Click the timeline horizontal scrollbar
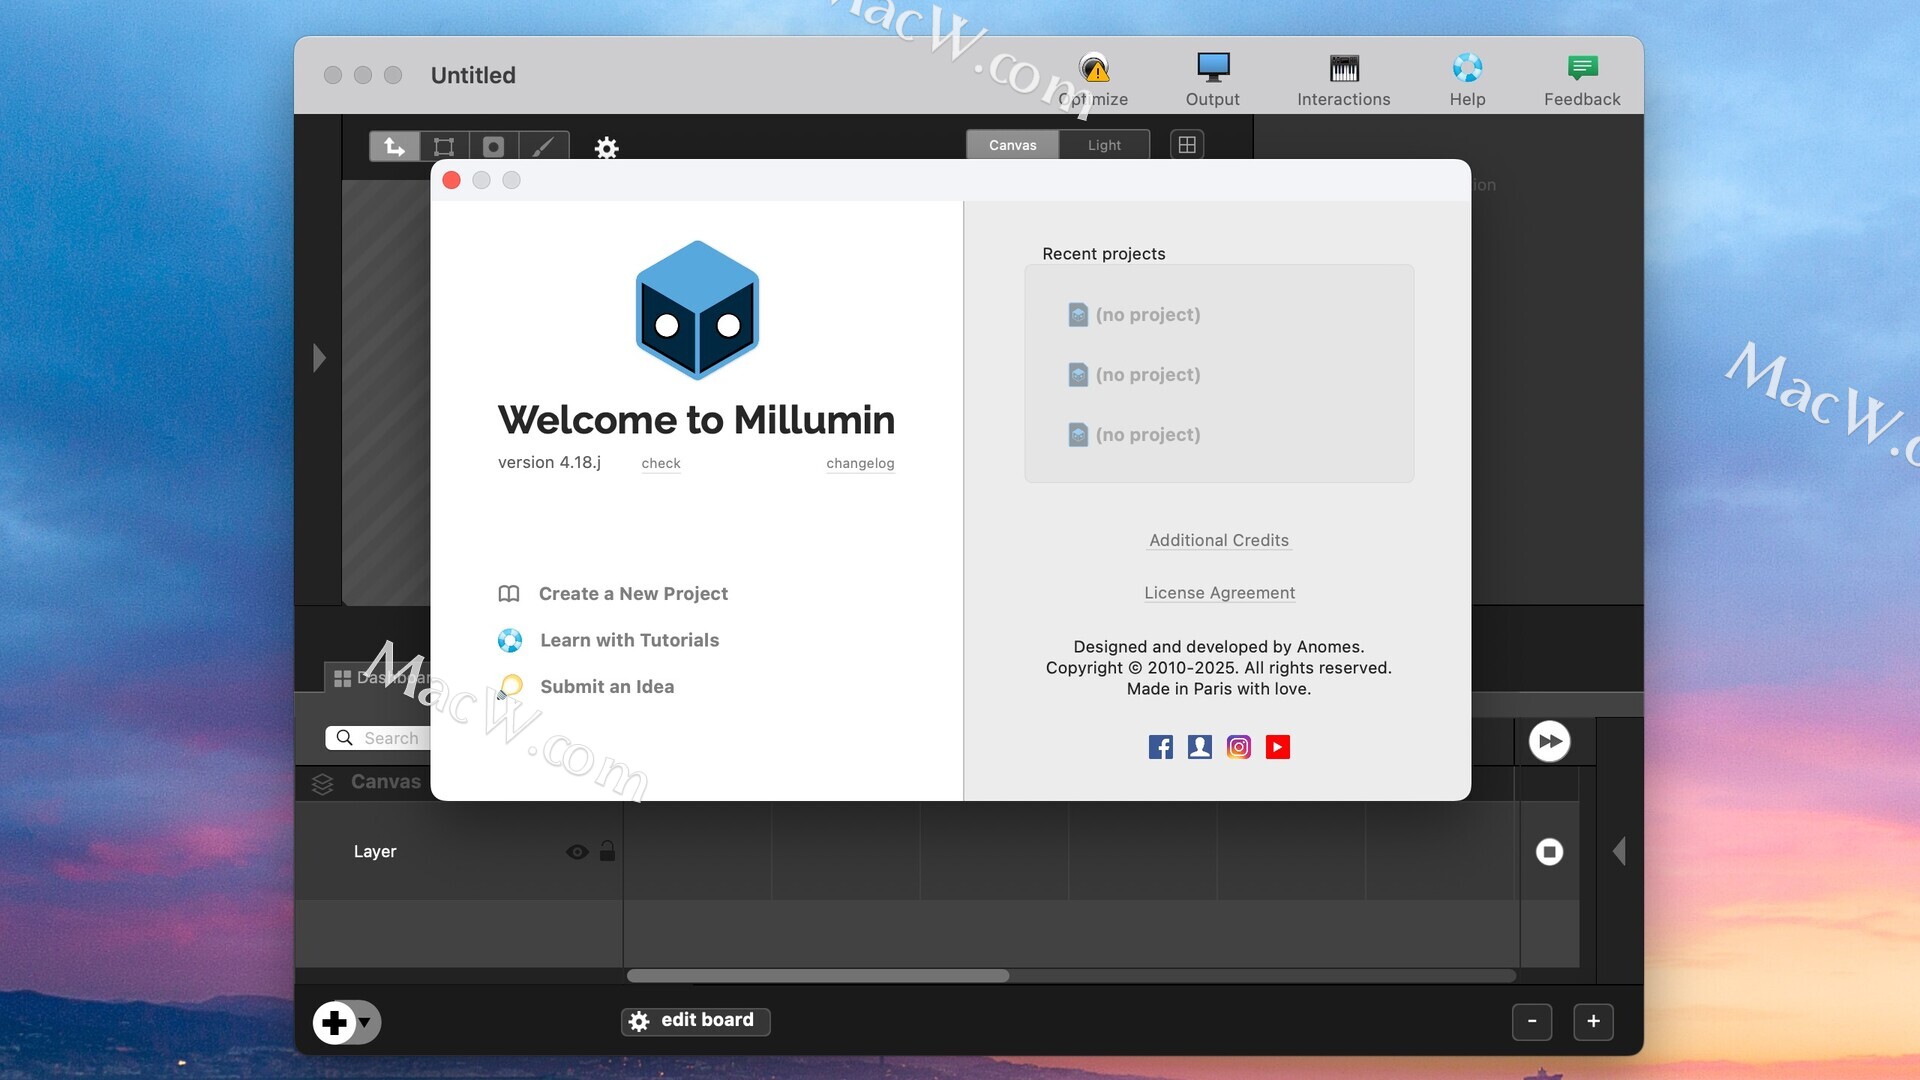 pyautogui.click(x=818, y=975)
